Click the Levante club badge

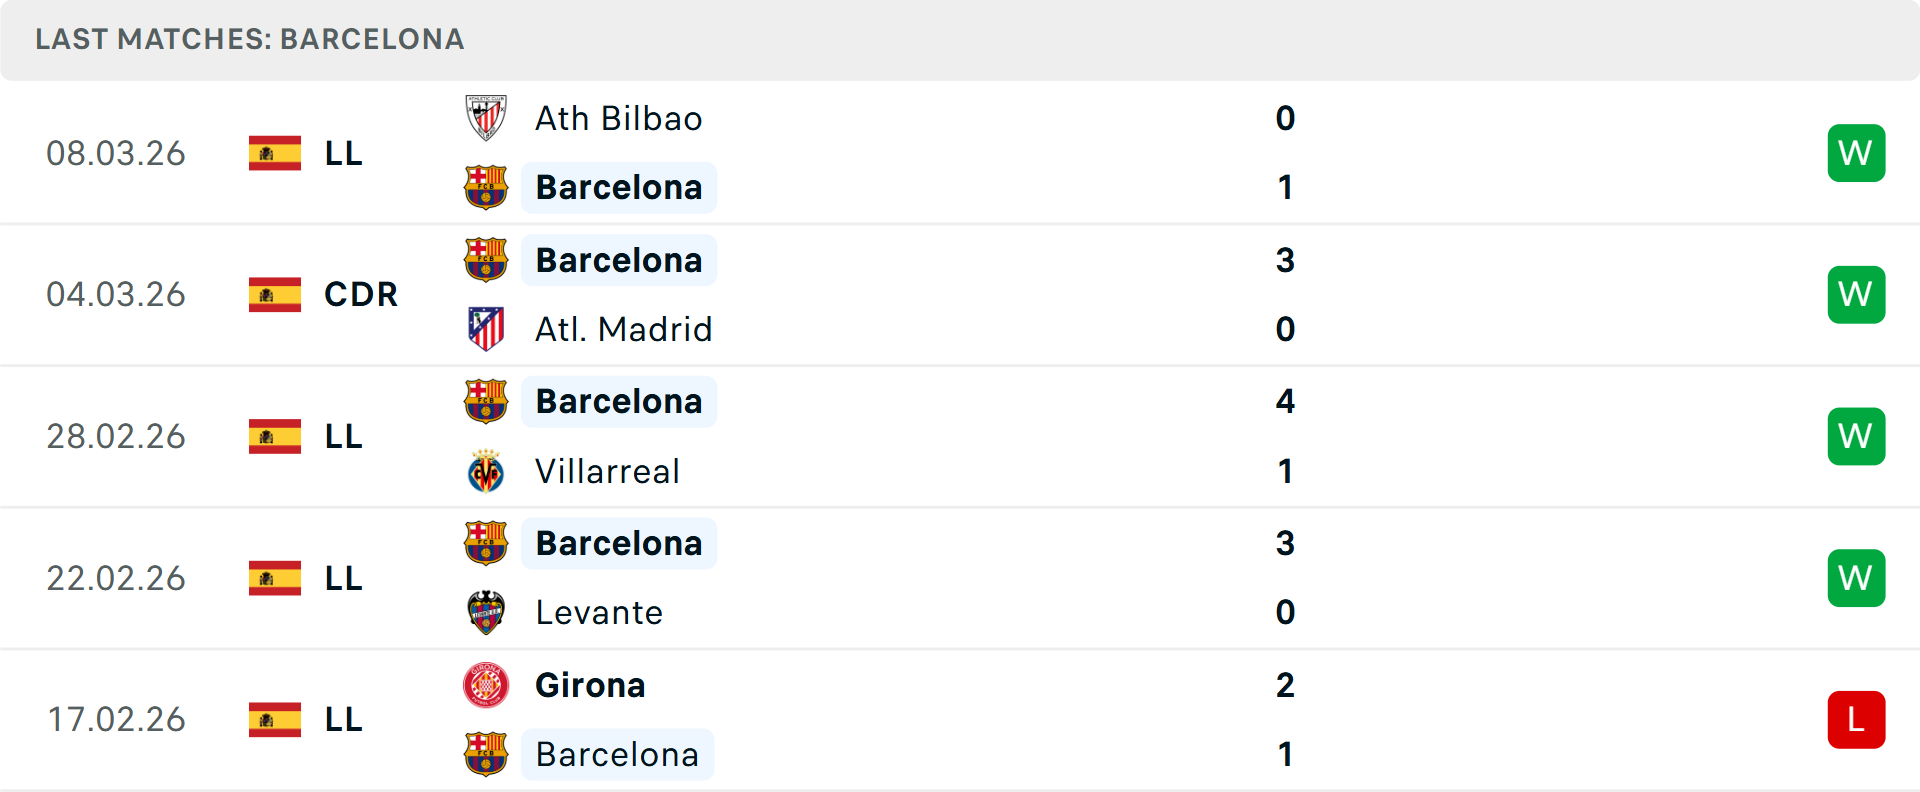486,613
